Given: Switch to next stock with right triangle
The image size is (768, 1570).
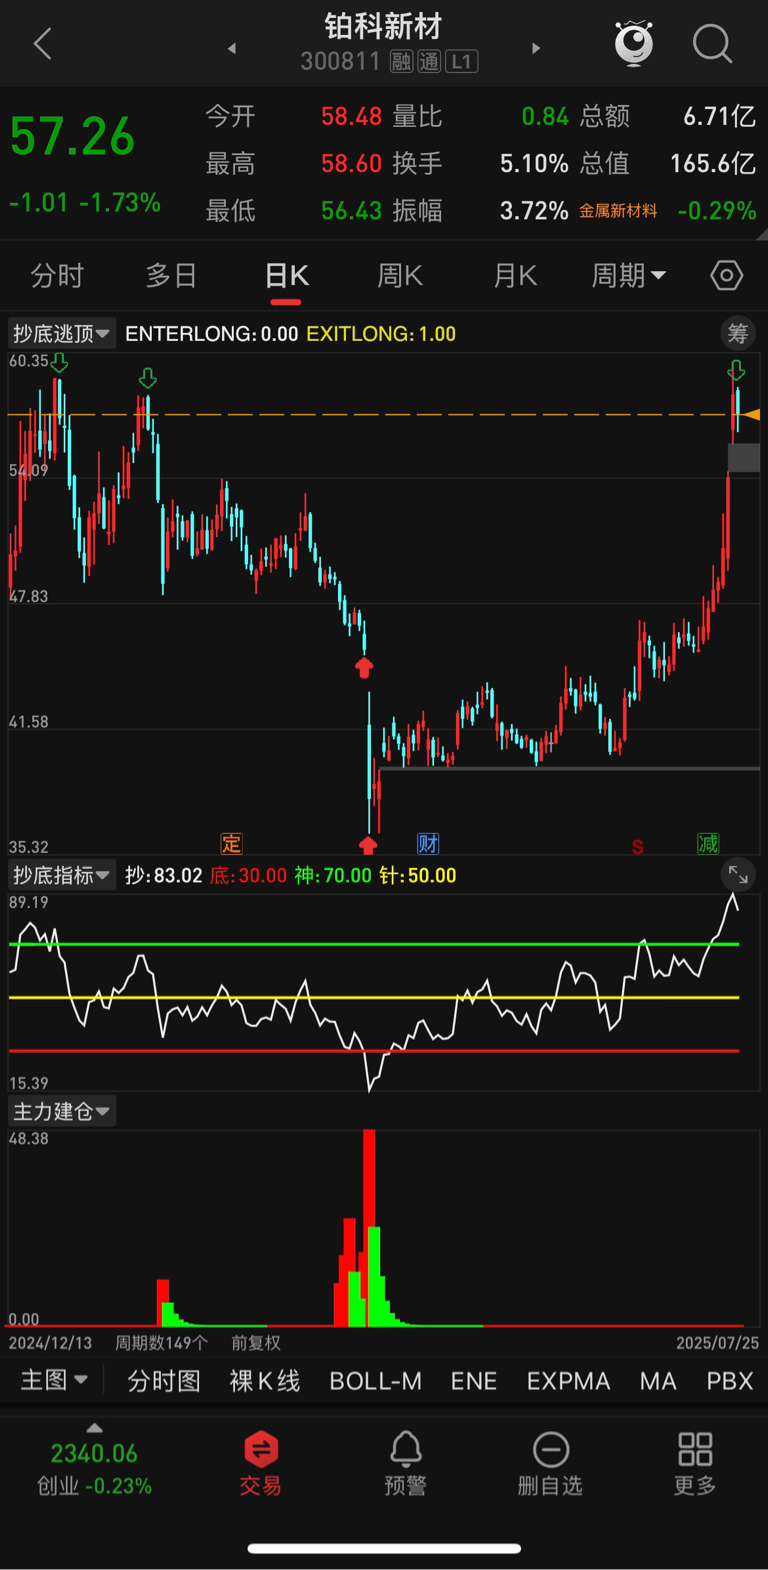Looking at the screenshot, I should click(x=536, y=48).
